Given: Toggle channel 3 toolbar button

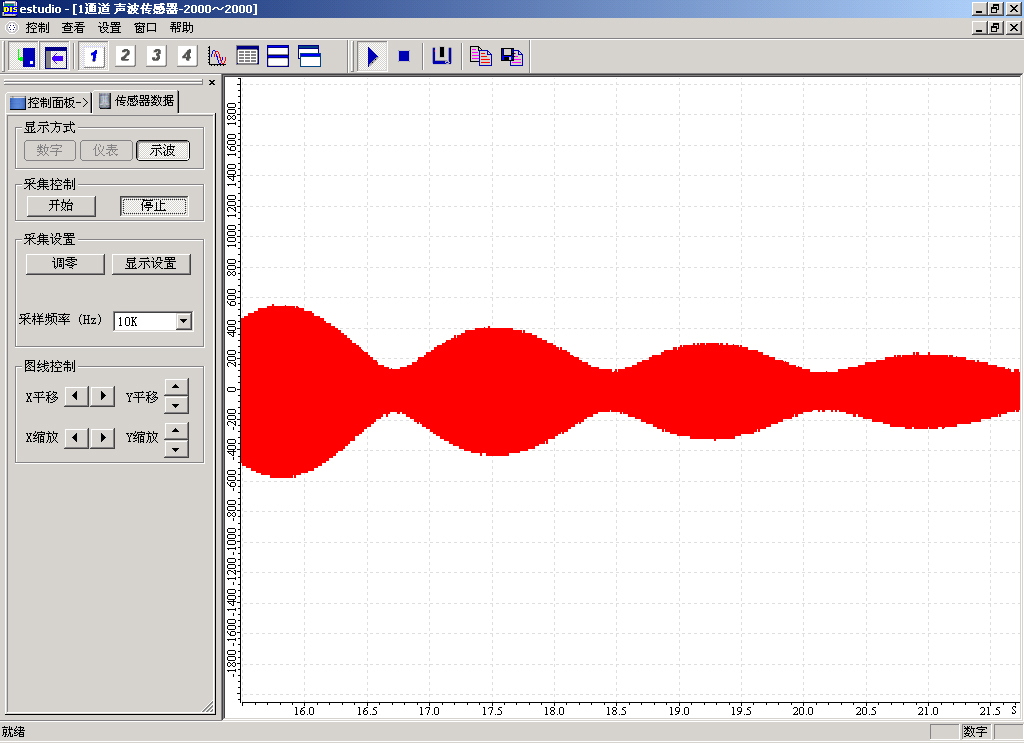Looking at the screenshot, I should [x=156, y=56].
